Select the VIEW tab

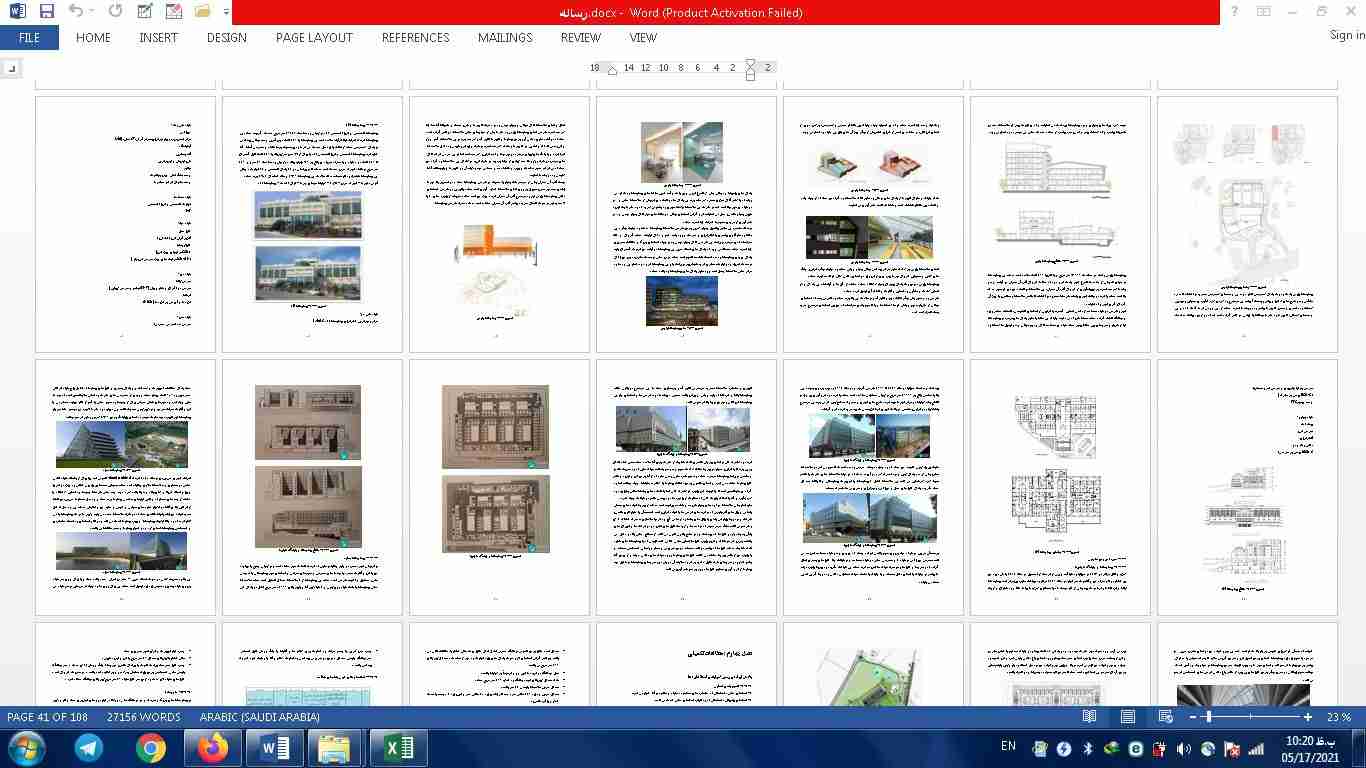pos(643,38)
